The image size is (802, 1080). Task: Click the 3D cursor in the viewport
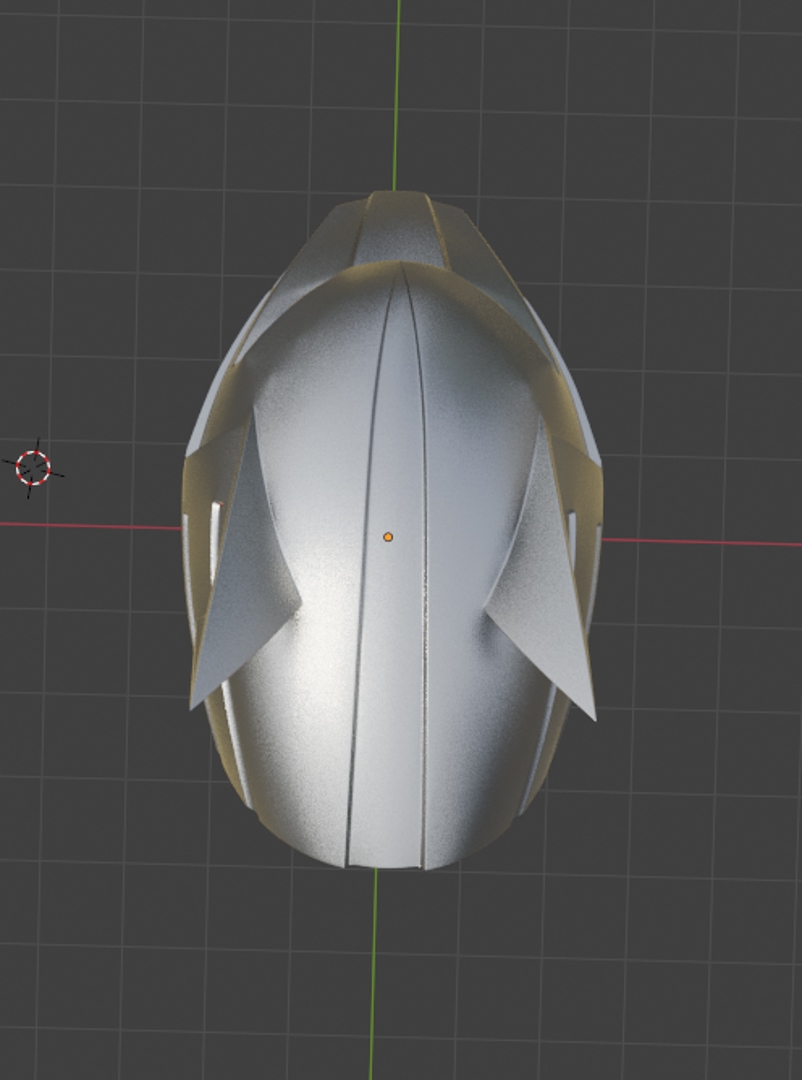point(34,467)
